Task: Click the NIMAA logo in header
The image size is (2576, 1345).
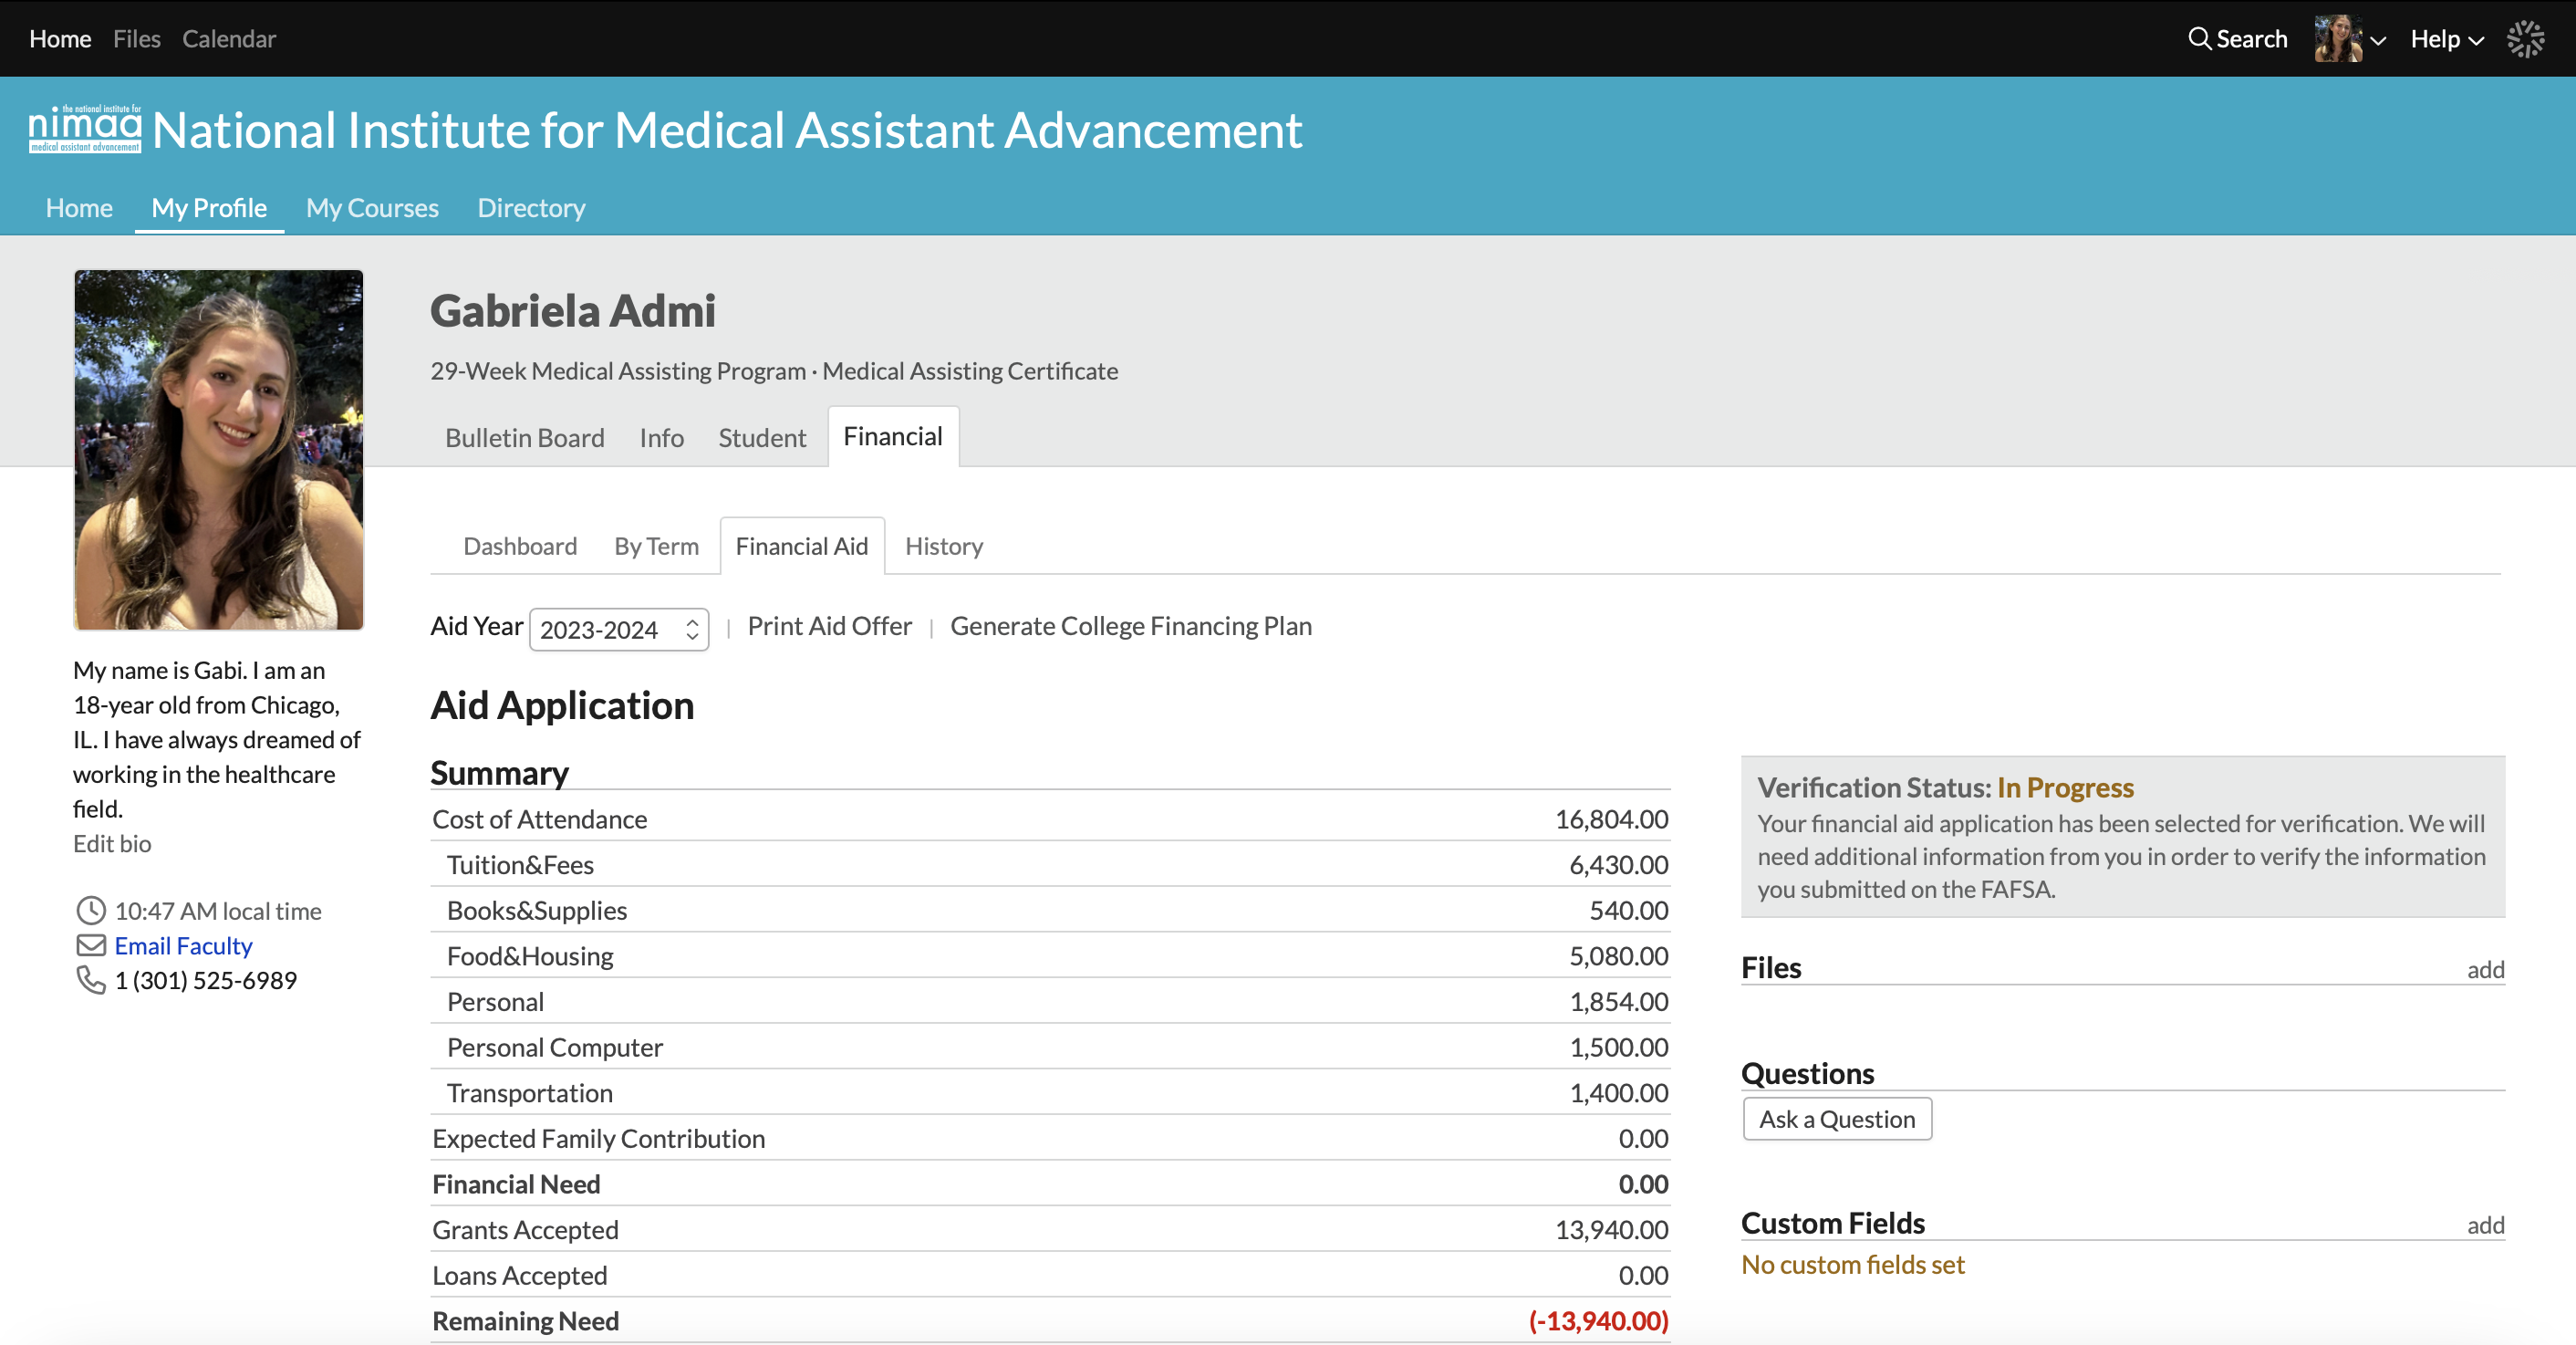Action: 85,130
